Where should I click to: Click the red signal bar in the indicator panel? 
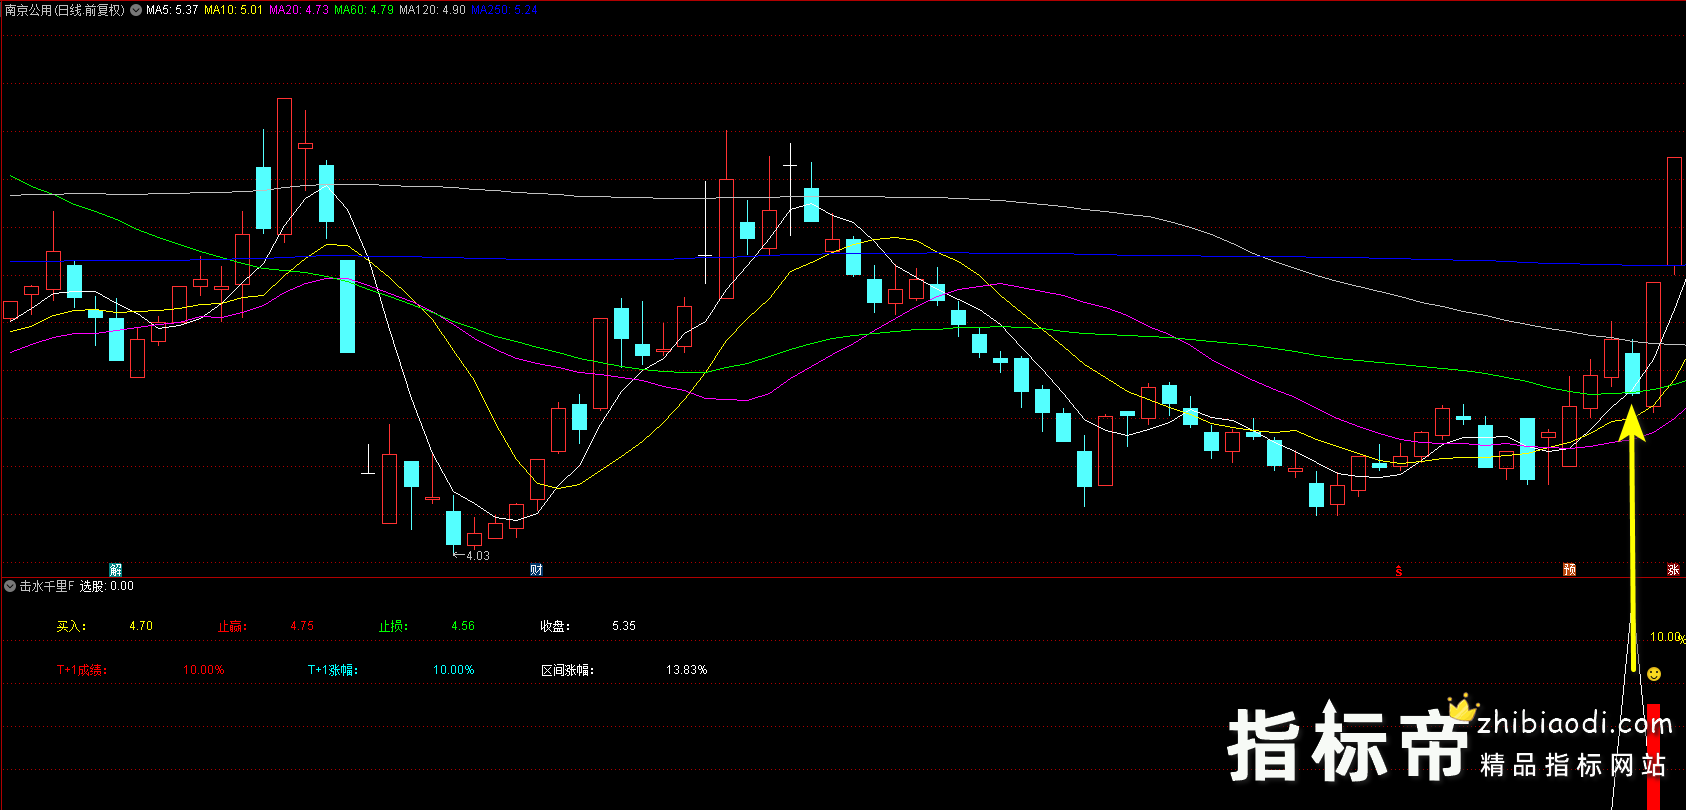tap(1653, 757)
